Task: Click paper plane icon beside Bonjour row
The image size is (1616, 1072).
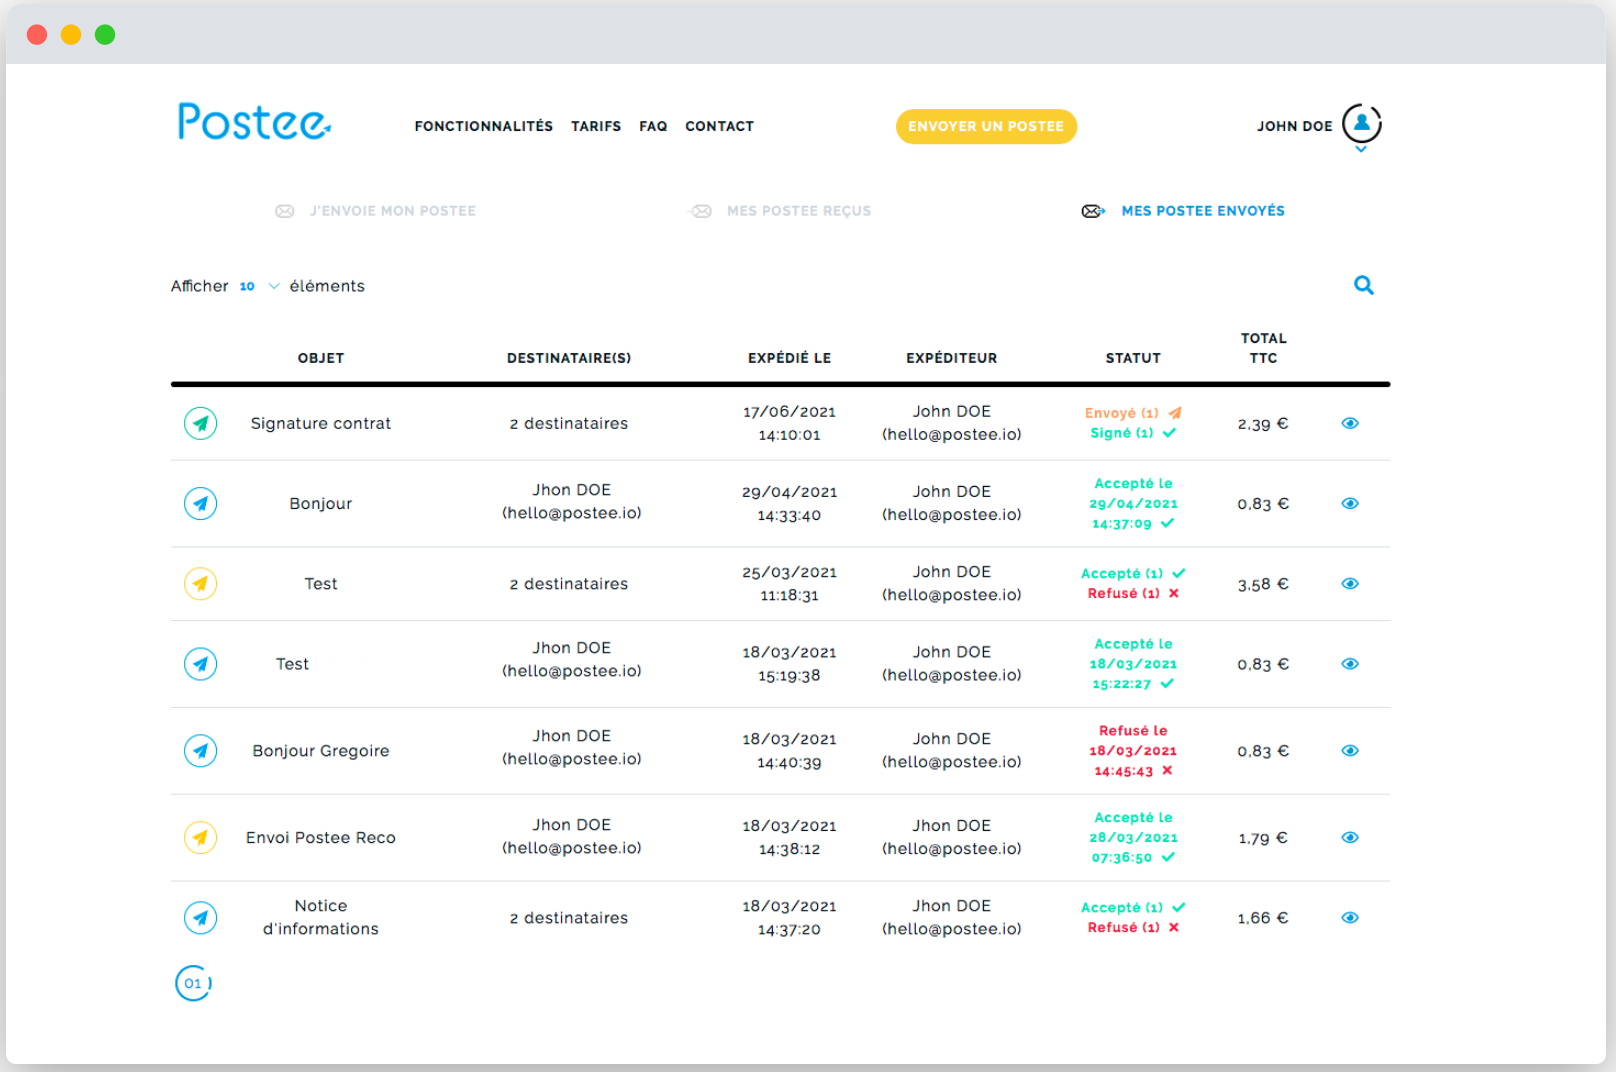Action: [201, 504]
